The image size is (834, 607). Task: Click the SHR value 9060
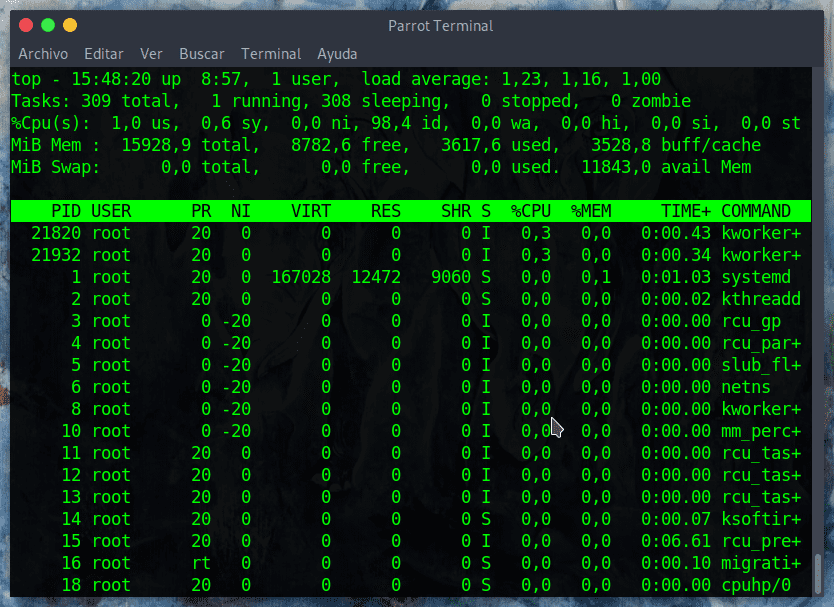click(451, 277)
